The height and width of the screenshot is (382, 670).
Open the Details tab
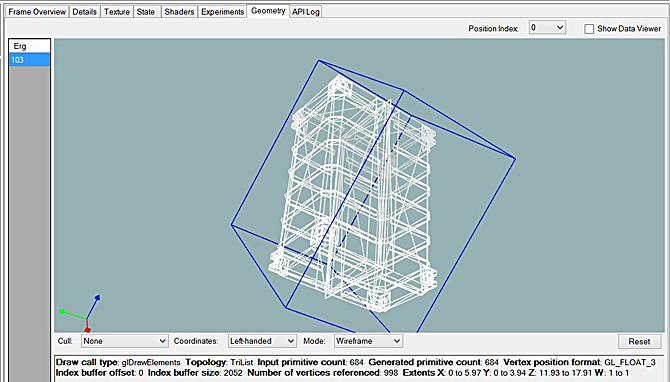(x=84, y=12)
